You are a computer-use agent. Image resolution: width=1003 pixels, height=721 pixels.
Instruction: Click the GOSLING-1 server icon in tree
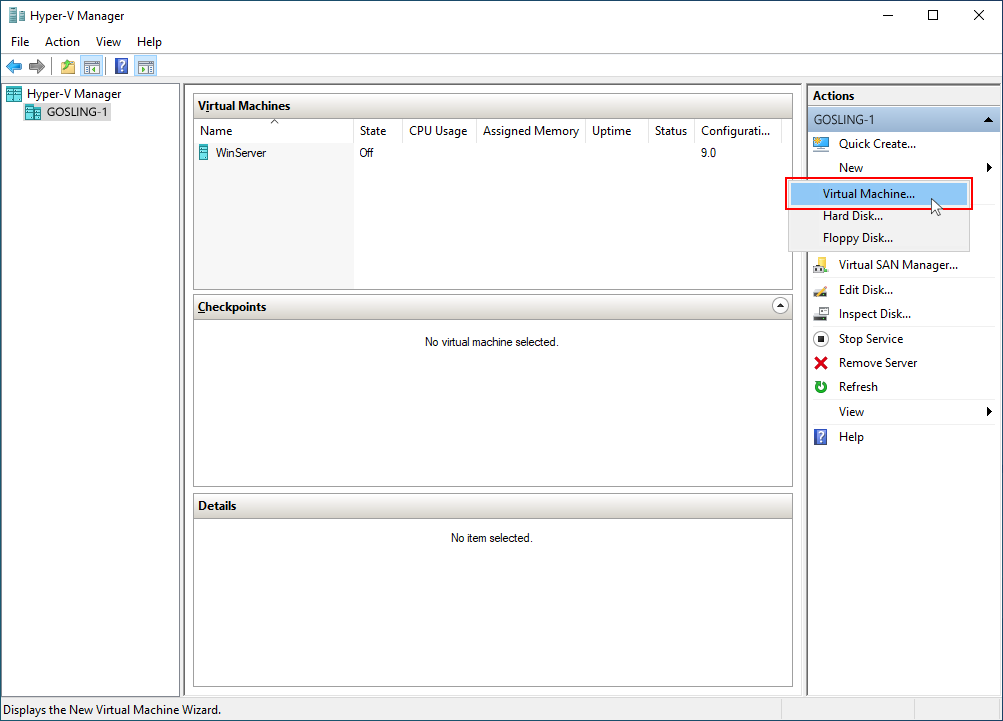33,112
